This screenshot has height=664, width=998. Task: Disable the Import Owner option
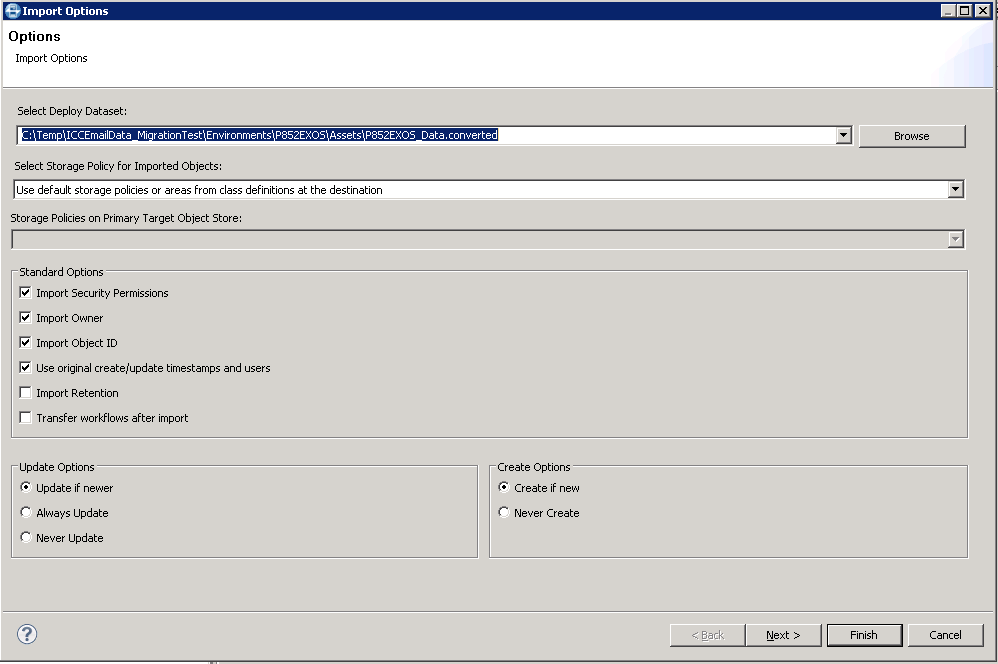point(25,318)
